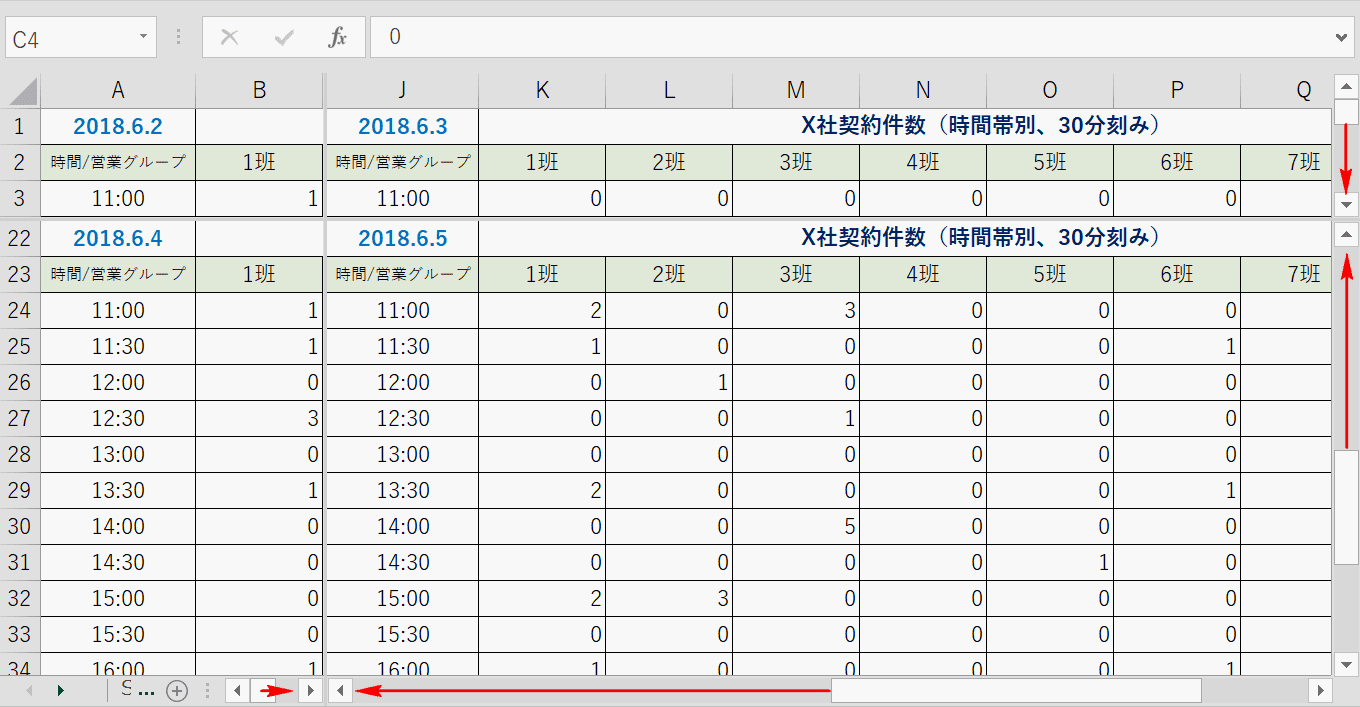
Task: Click the date cell 2018.6.5
Action: [403, 239]
